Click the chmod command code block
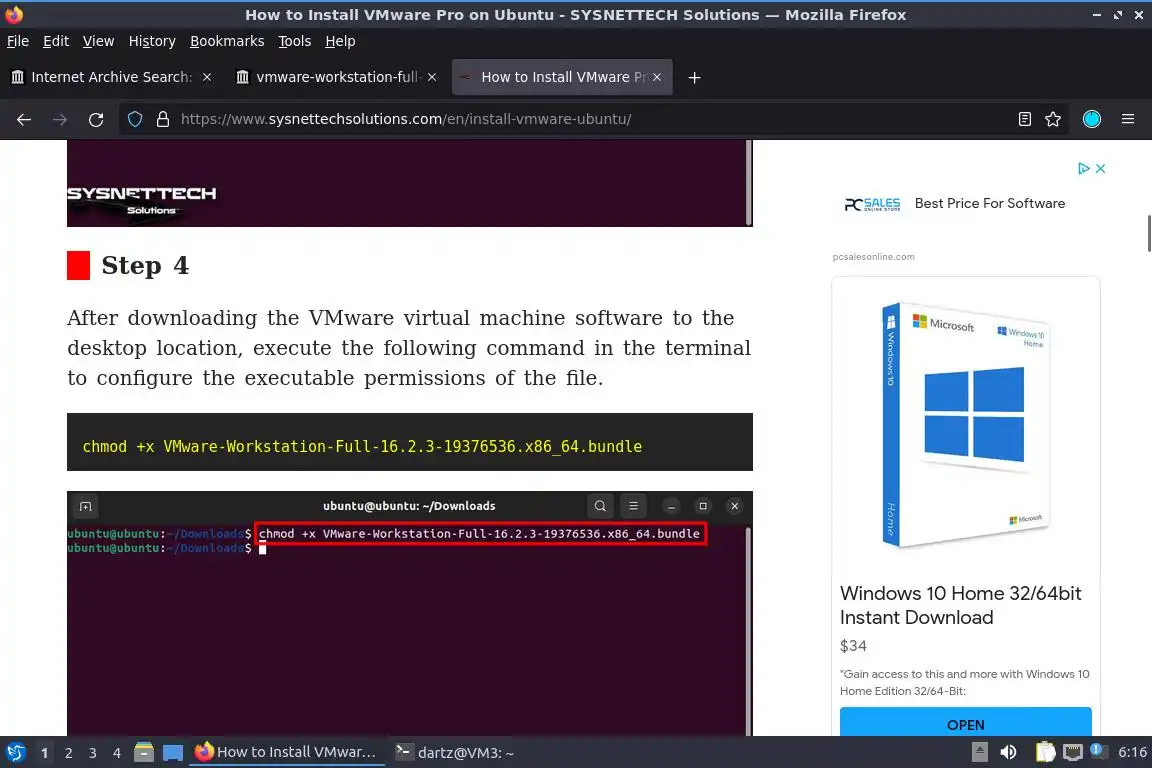The image size is (1152, 768). [x=409, y=442]
